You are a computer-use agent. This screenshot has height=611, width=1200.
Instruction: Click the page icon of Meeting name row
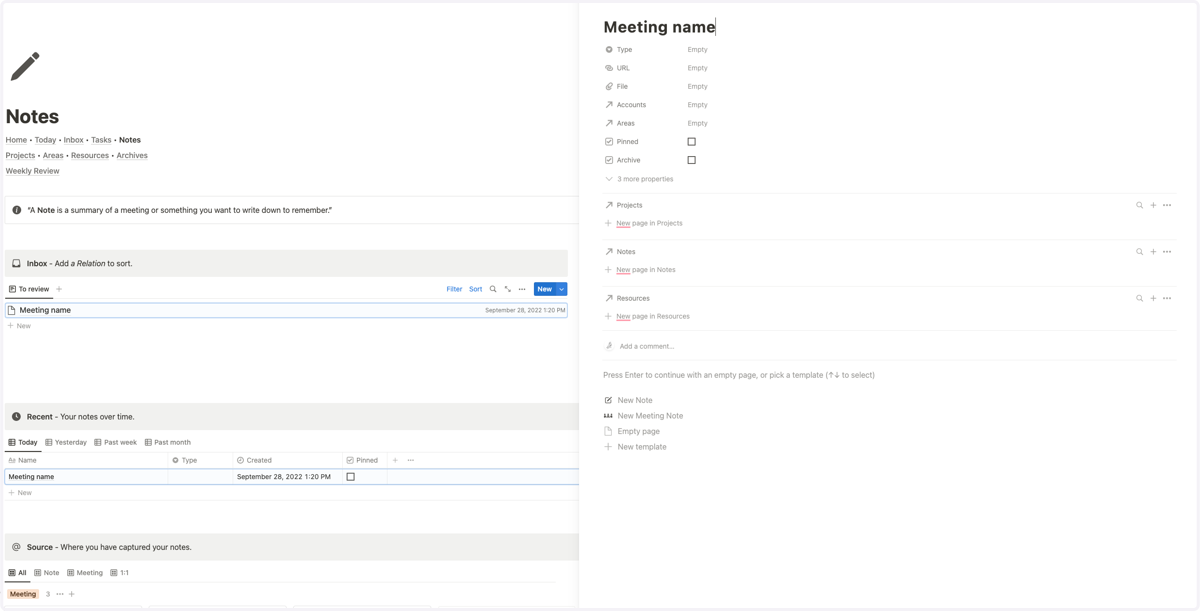click(11, 310)
